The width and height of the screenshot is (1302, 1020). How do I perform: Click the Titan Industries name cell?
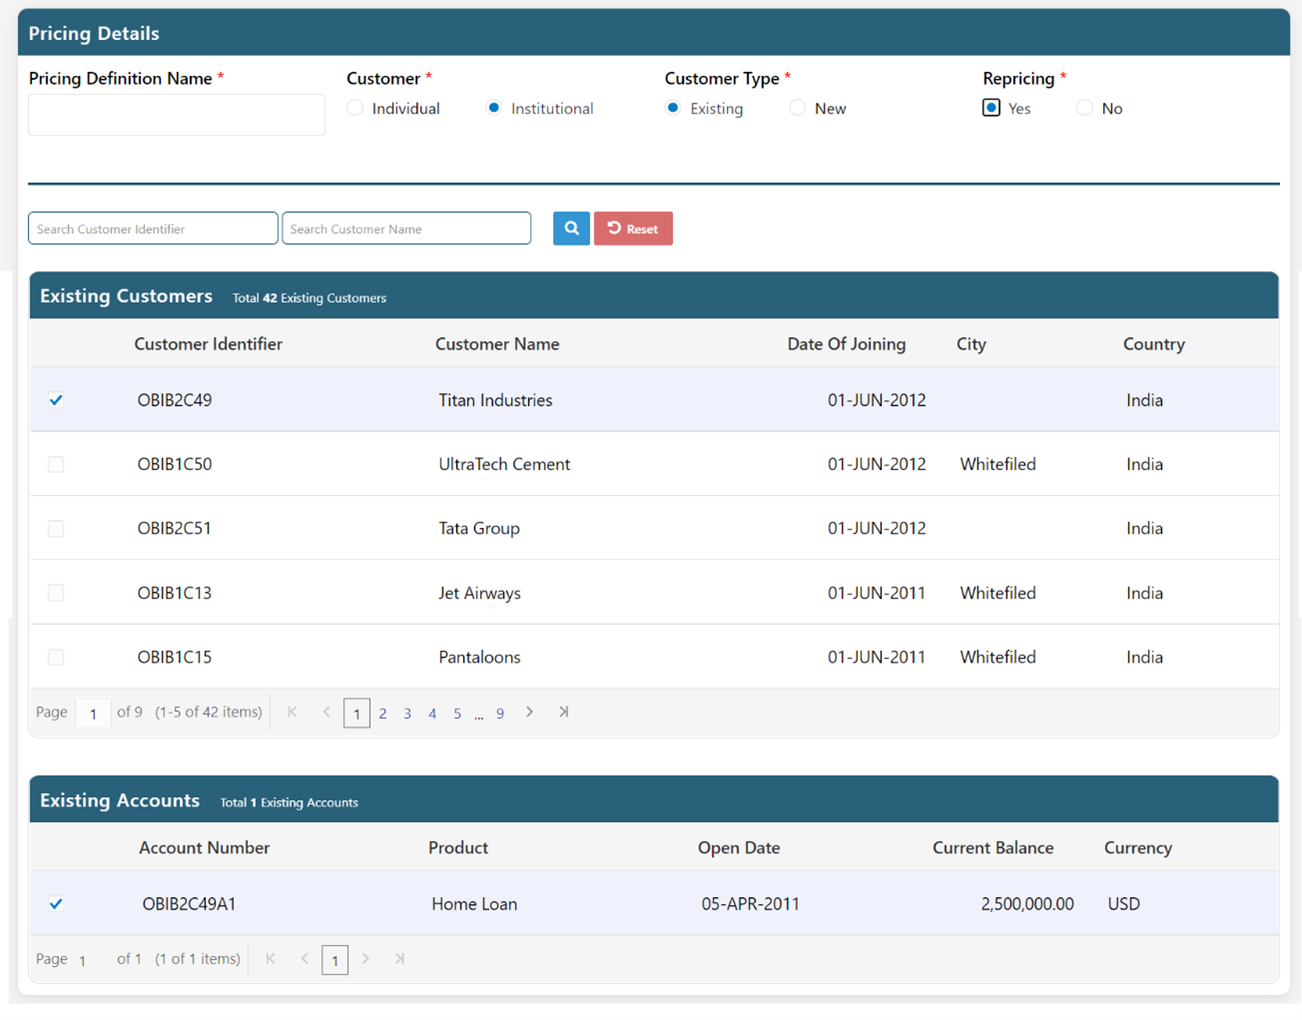click(x=495, y=400)
